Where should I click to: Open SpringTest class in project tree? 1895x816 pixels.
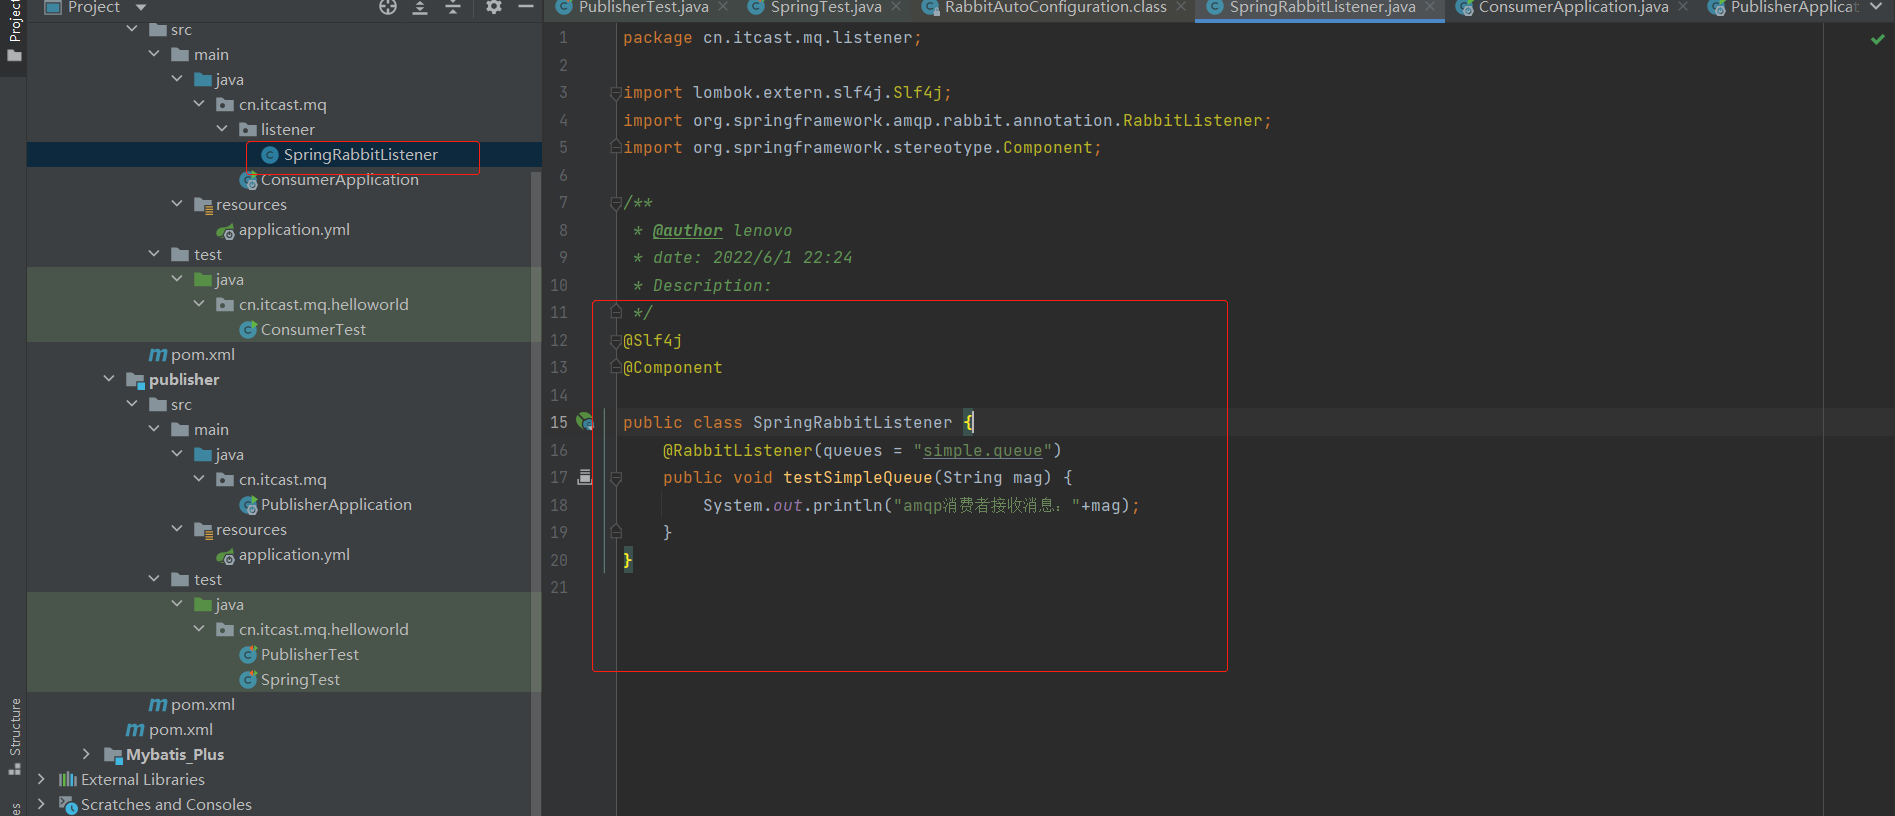300,680
